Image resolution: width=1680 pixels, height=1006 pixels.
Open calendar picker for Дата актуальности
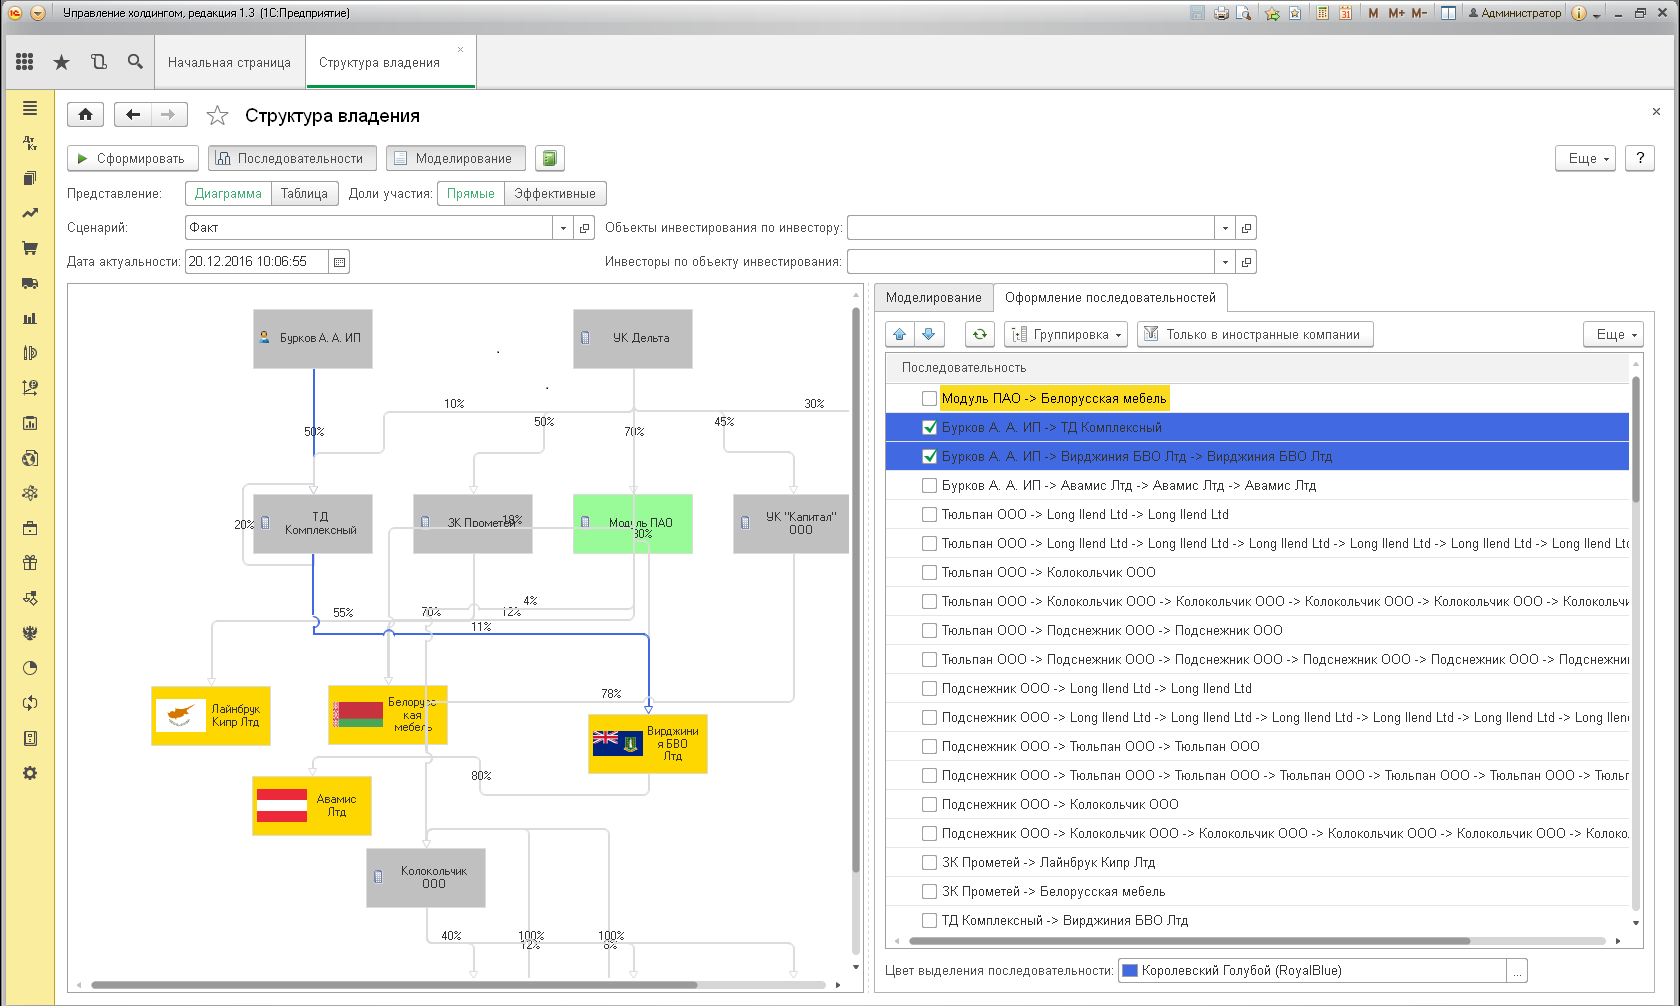pyautogui.click(x=339, y=262)
